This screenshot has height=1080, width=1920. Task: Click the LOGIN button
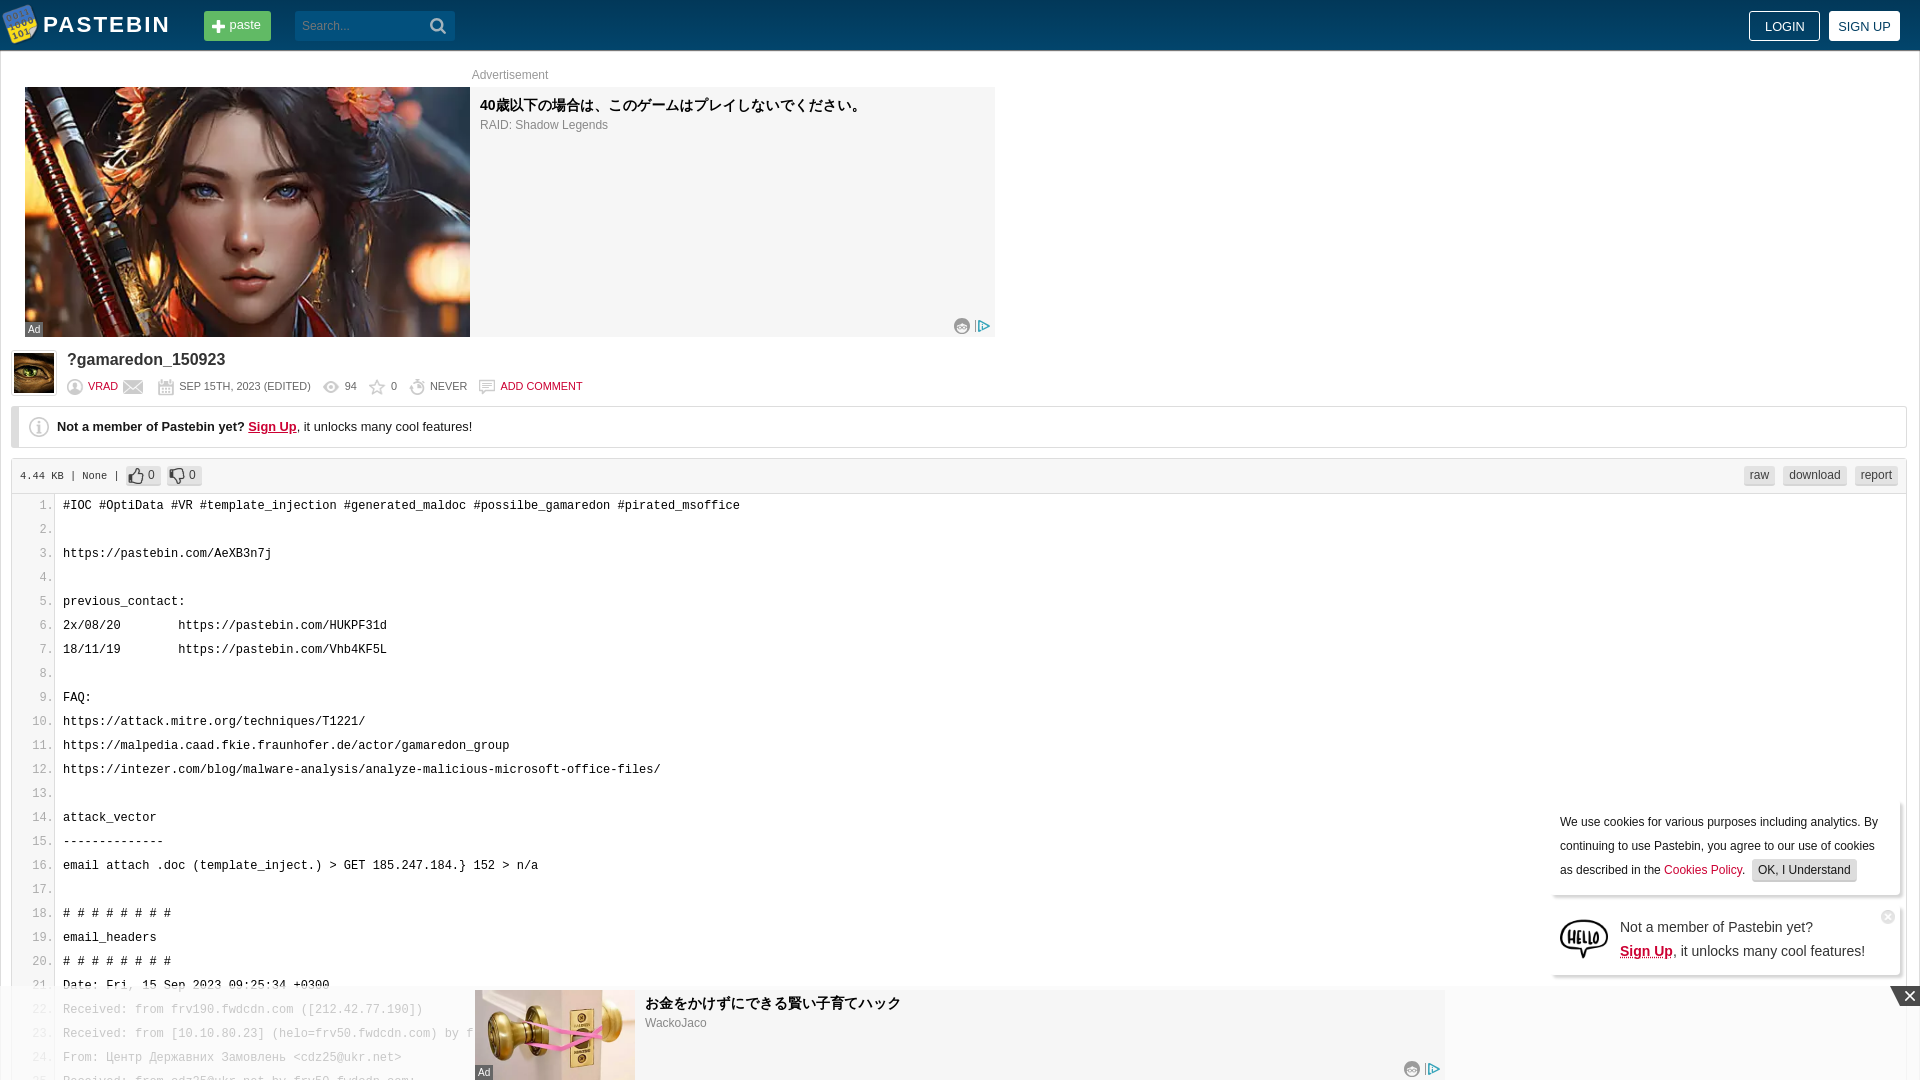(x=1784, y=26)
